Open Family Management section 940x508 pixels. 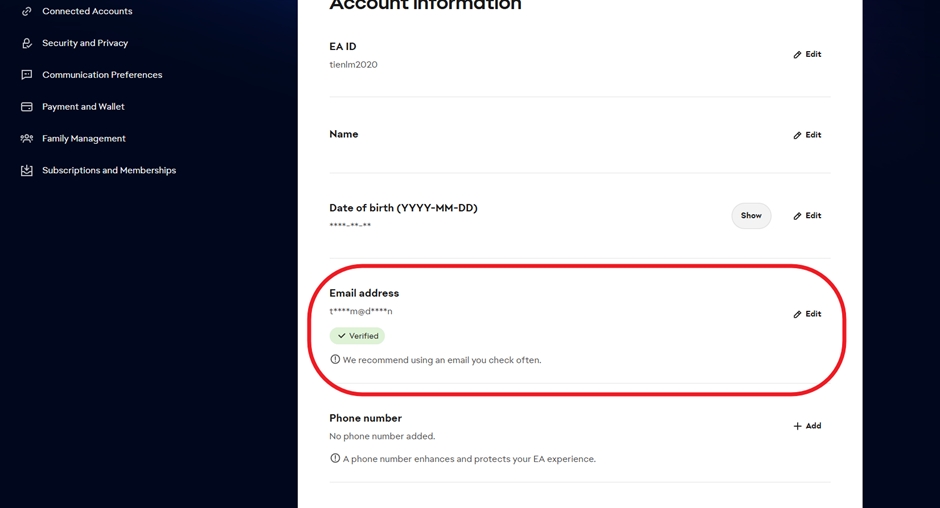click(x=84, y=139)
